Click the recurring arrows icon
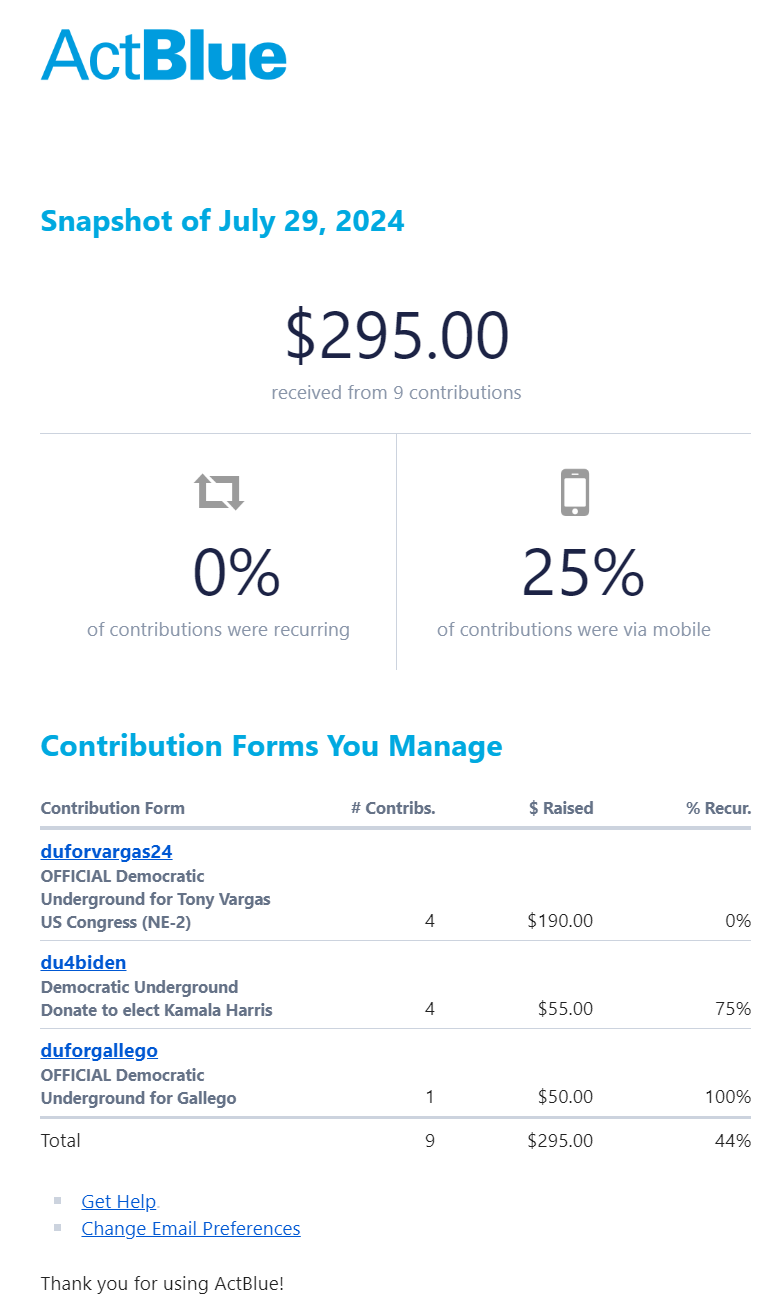 click(x=219, y=492)
